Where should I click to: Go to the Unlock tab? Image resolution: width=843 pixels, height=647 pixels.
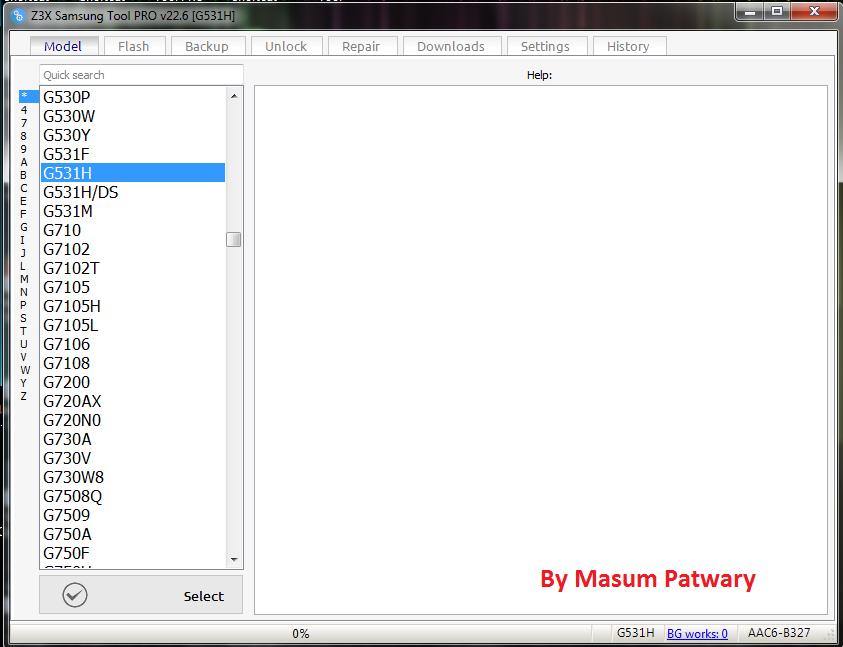pos(286,46)
